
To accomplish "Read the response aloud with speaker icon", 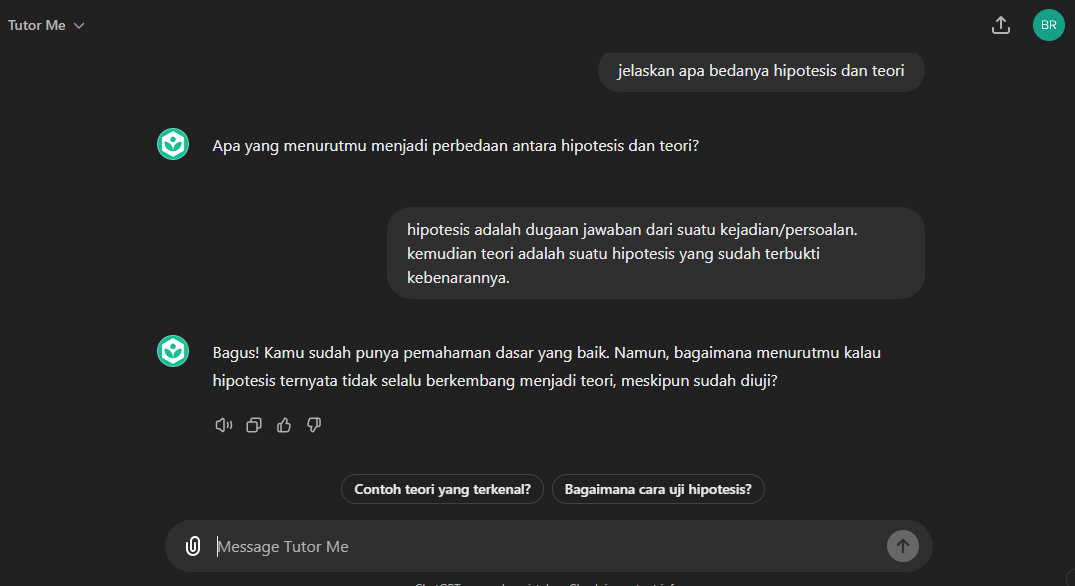I will tap(223, 424).
